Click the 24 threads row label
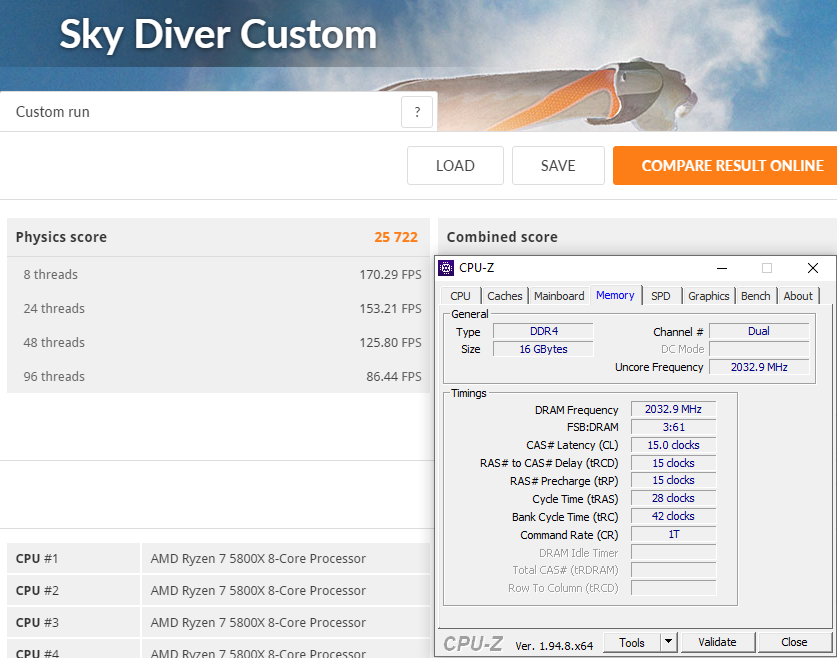This screenshot has width=837, height=658. 54,309
